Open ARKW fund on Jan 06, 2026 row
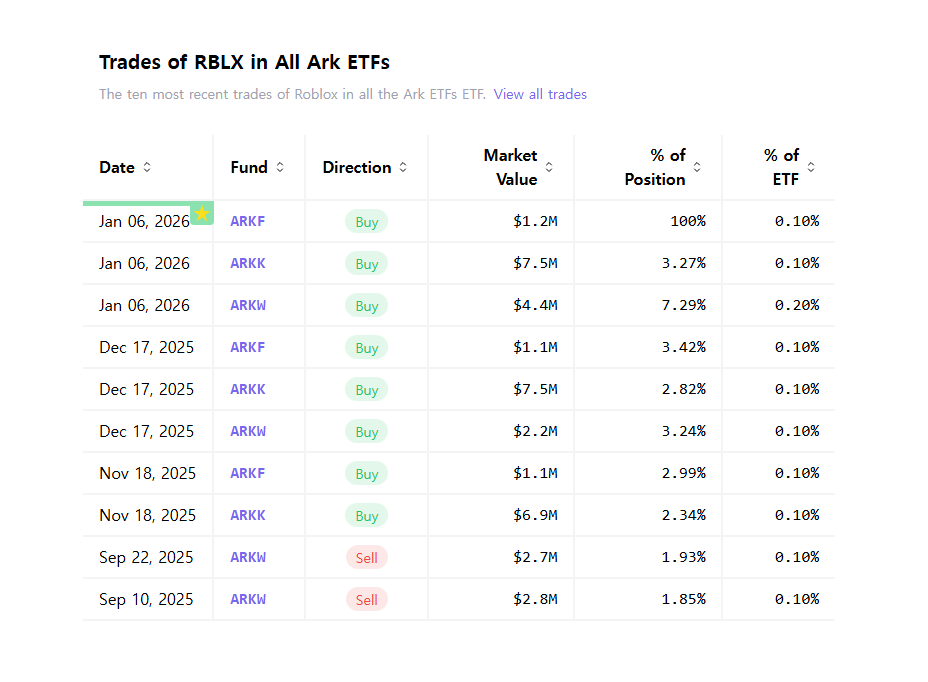This screenshot has width=928, height=682. (x=248, y=305)
